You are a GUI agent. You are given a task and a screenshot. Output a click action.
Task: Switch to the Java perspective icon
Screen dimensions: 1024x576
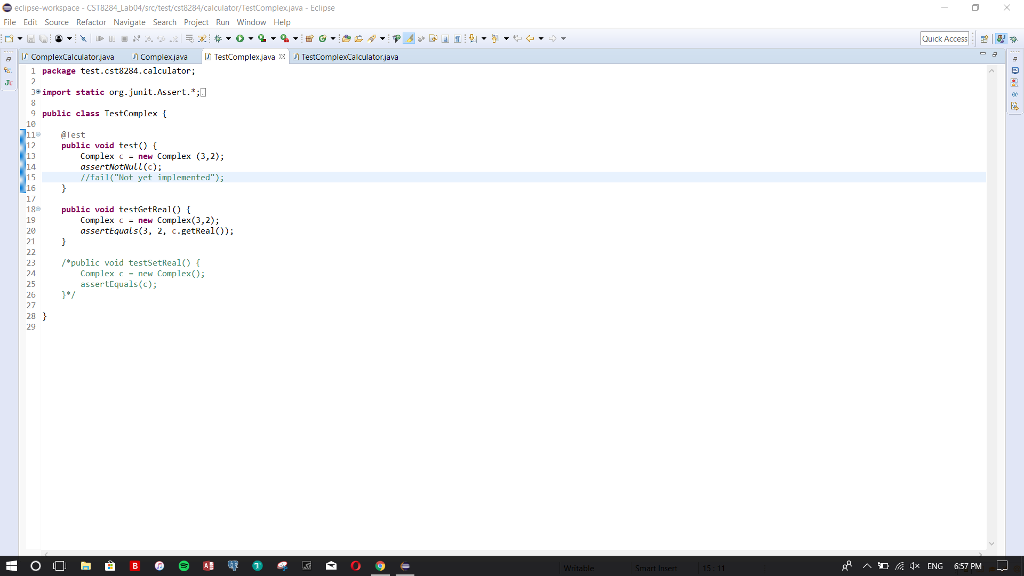(1000, 39)
